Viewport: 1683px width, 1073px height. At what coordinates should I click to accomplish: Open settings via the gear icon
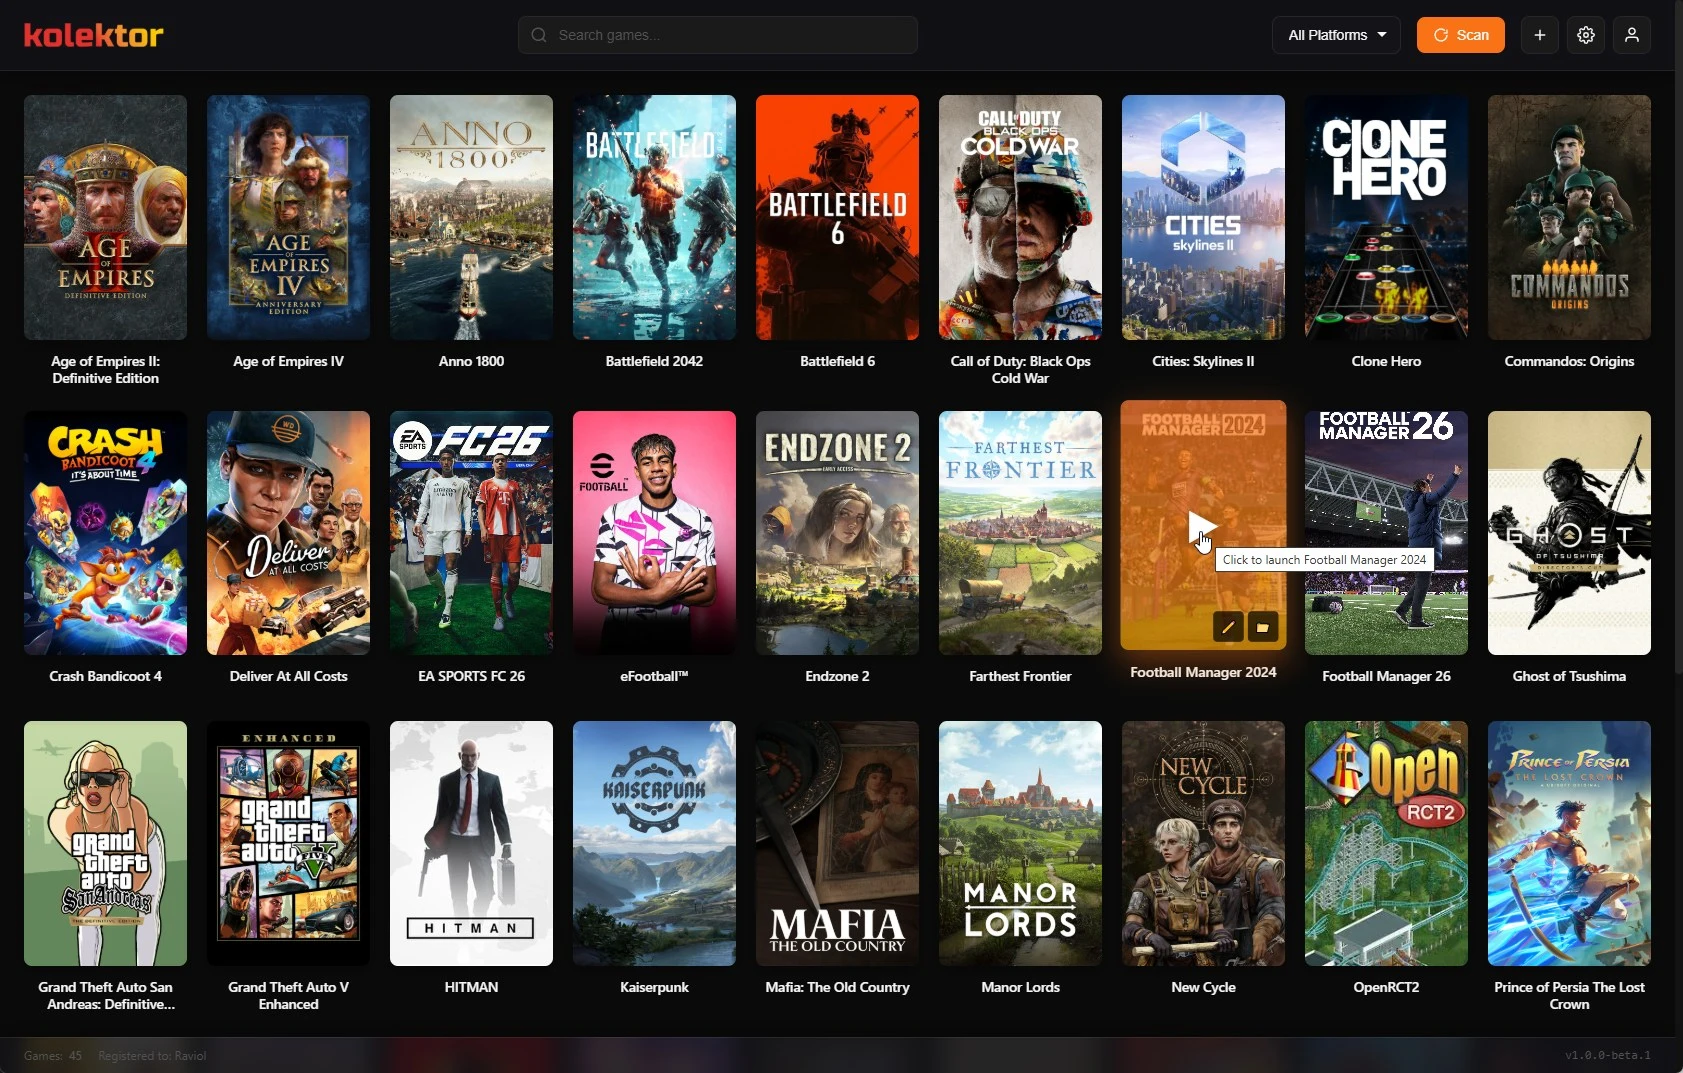pos(1585,35)
